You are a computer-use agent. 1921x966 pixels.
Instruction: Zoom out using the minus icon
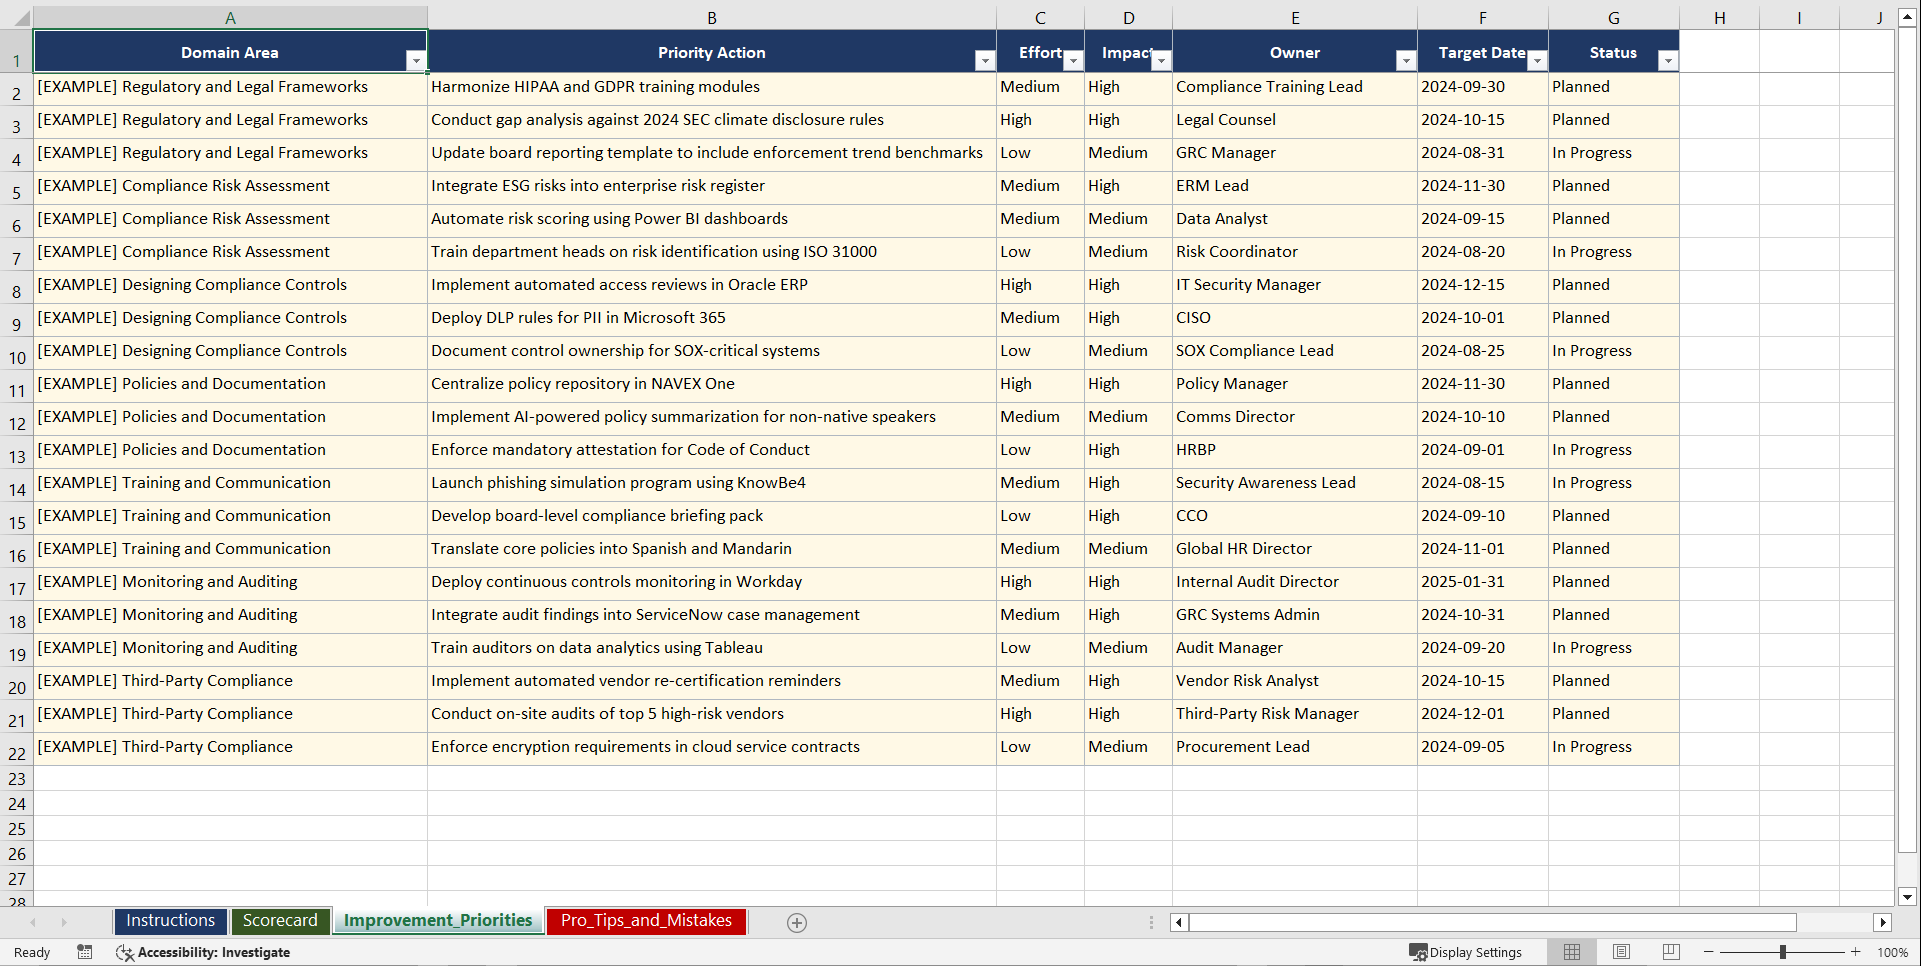point(1707,952)
